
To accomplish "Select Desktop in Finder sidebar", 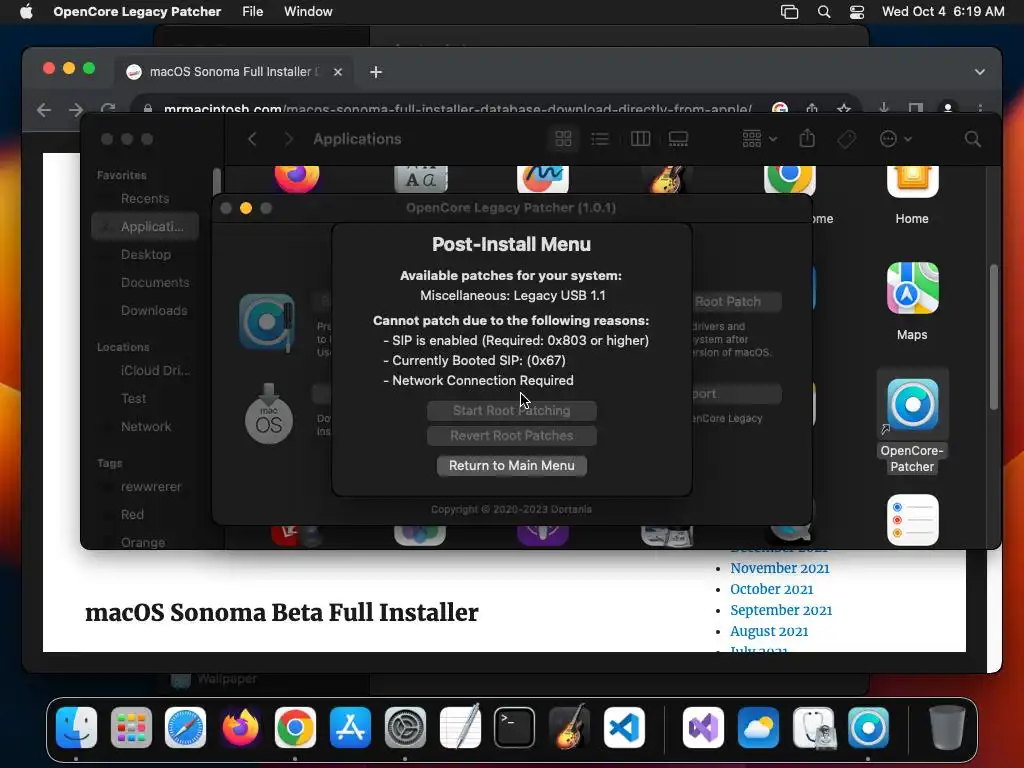I will click(x=145, y=255).
